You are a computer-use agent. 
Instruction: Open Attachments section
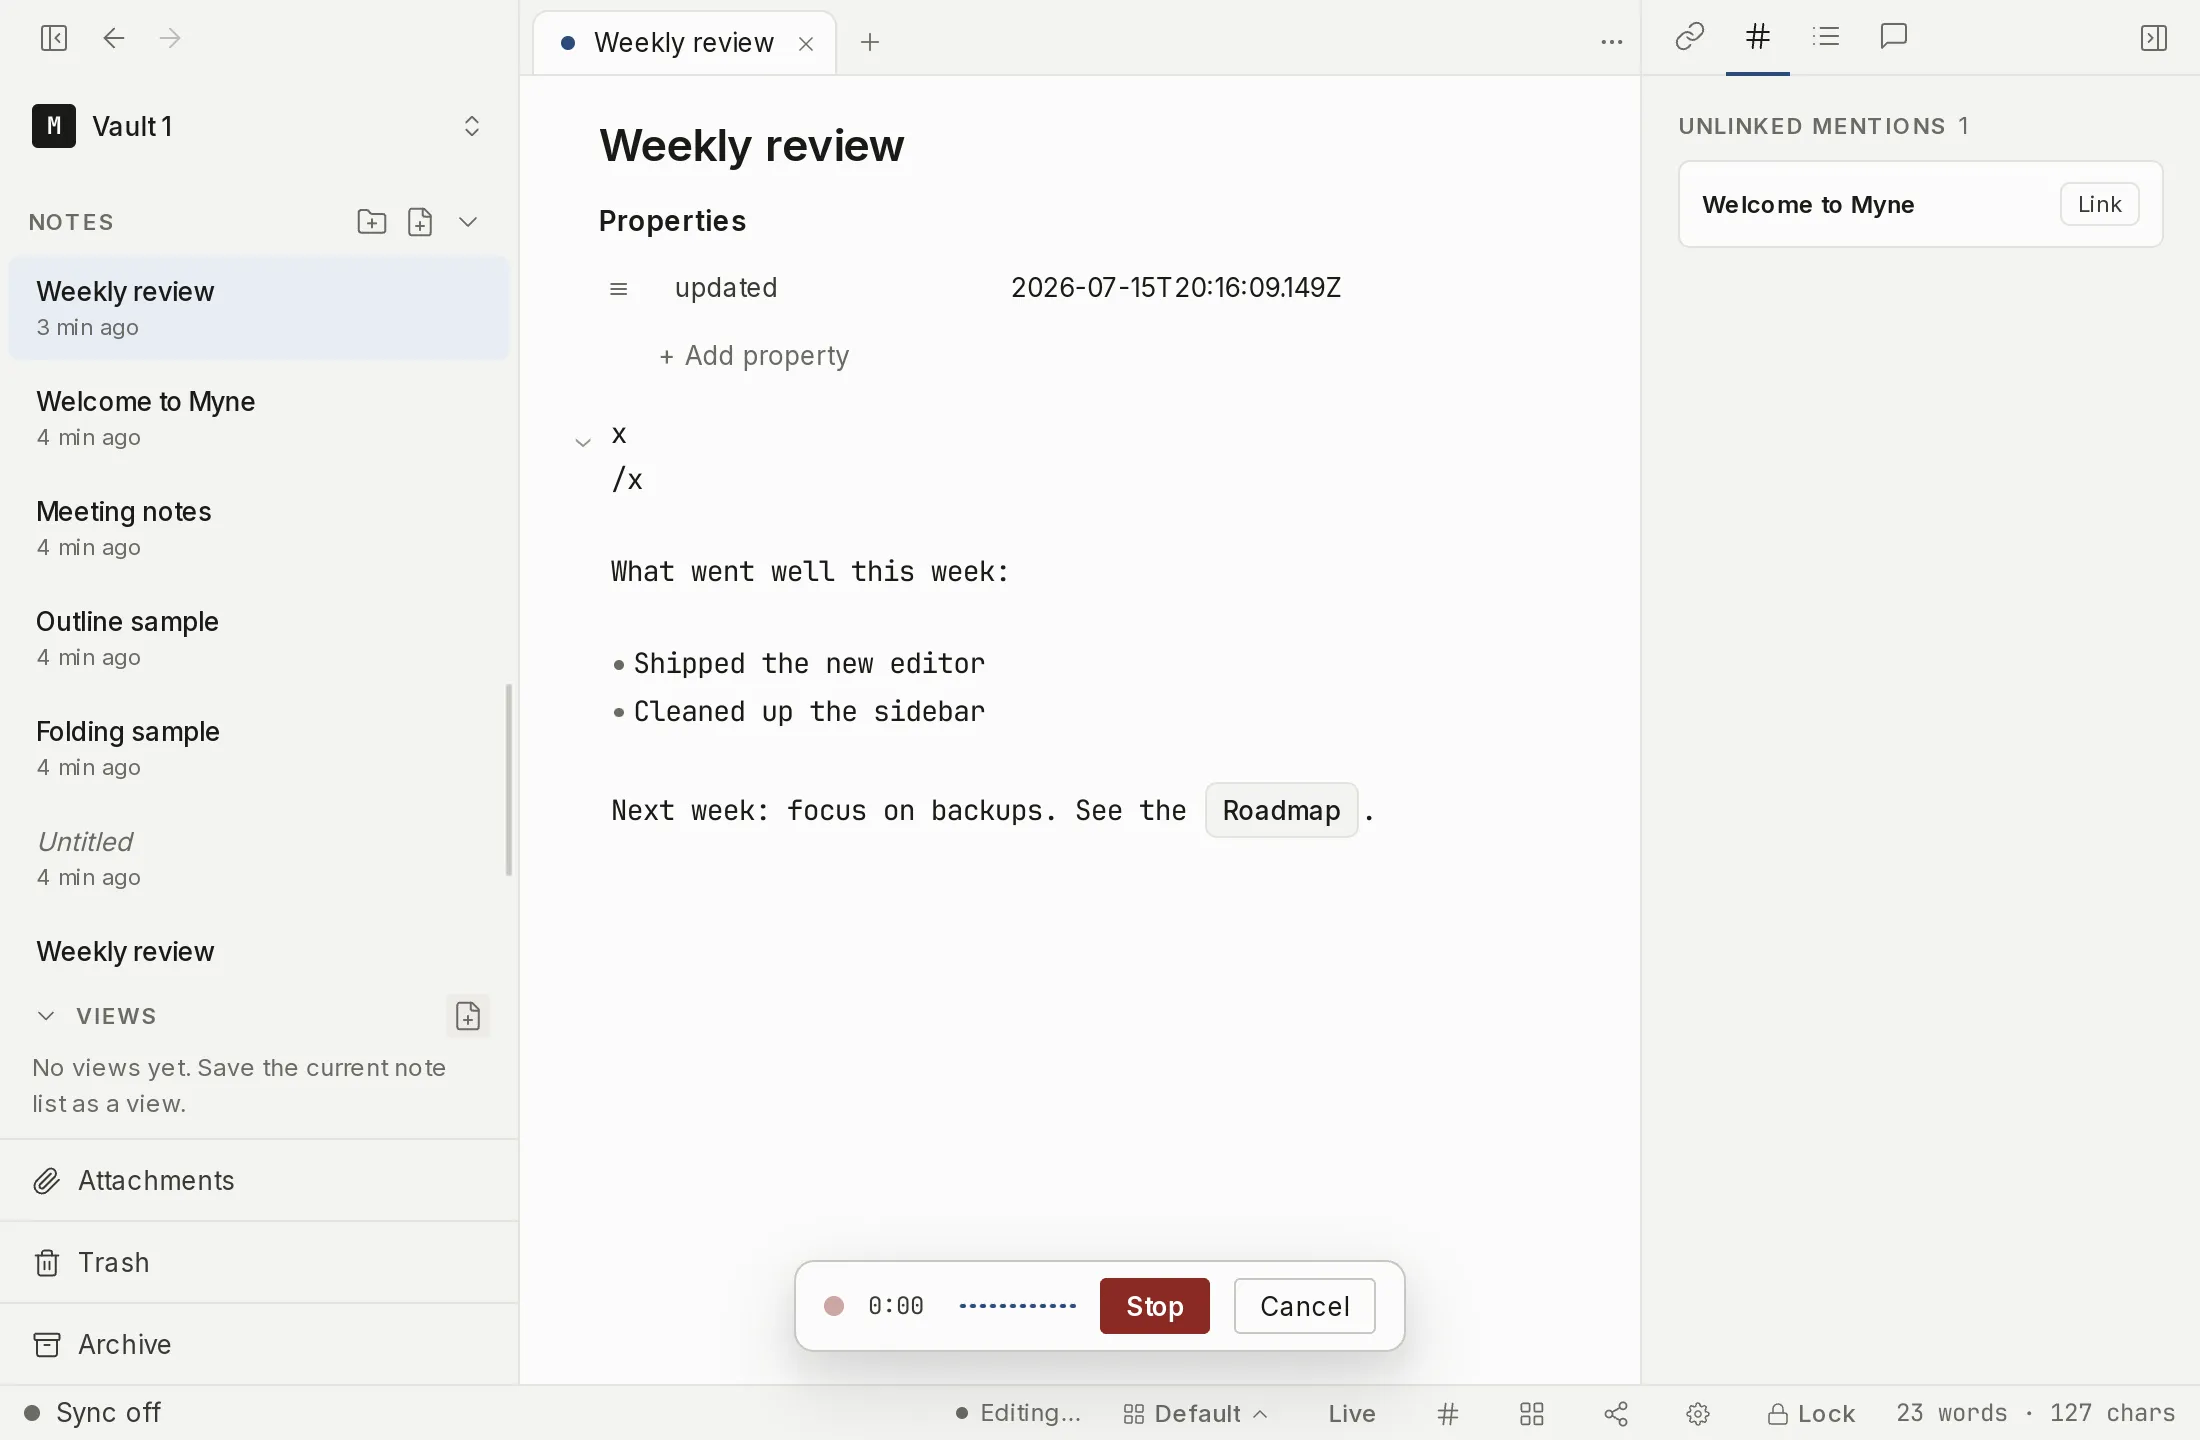click(259, 1180)
